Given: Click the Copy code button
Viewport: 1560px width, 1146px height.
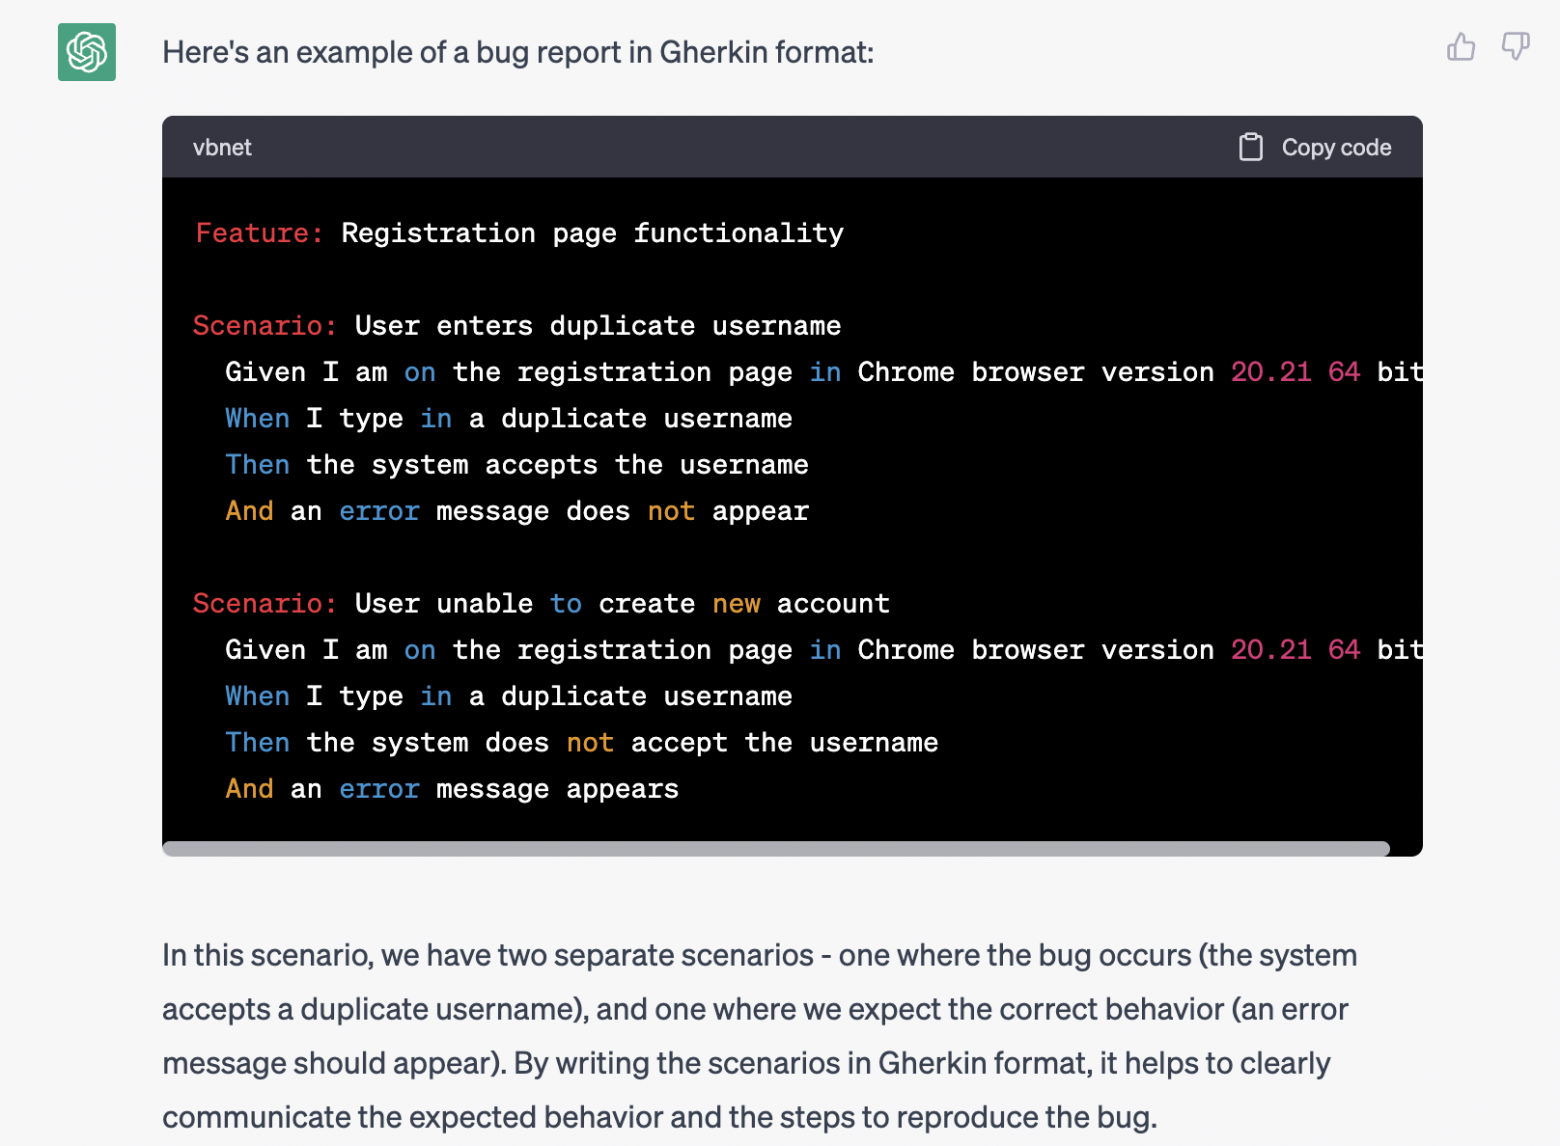Looking at the screenshot, I should [x=1315, y=147].
